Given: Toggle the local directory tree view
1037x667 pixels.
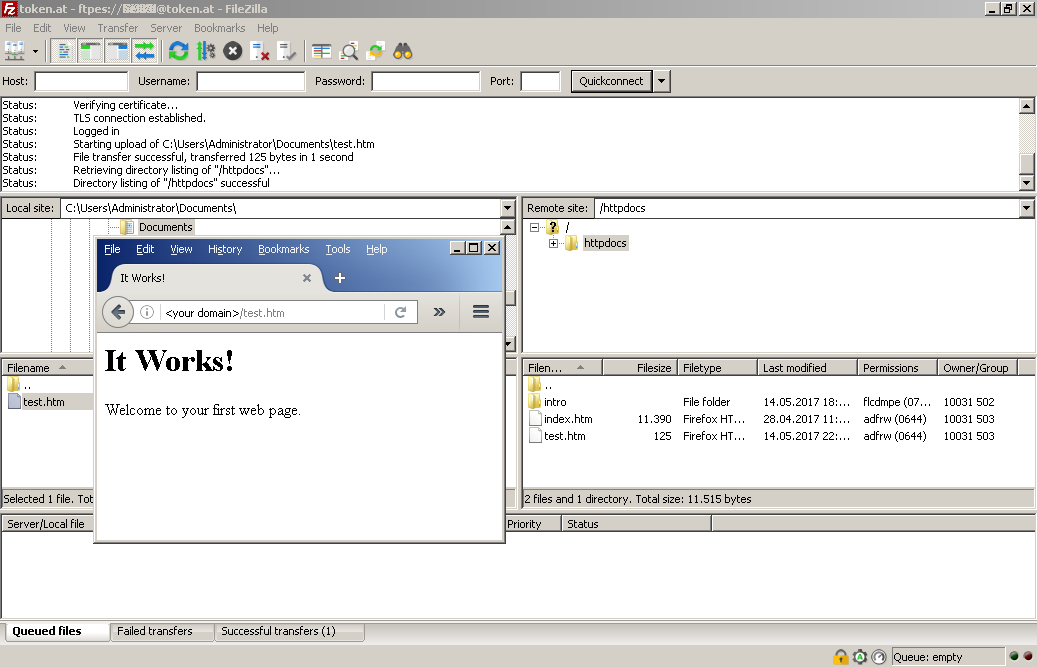Looking at the screenshot, I should tap(91, 50).
